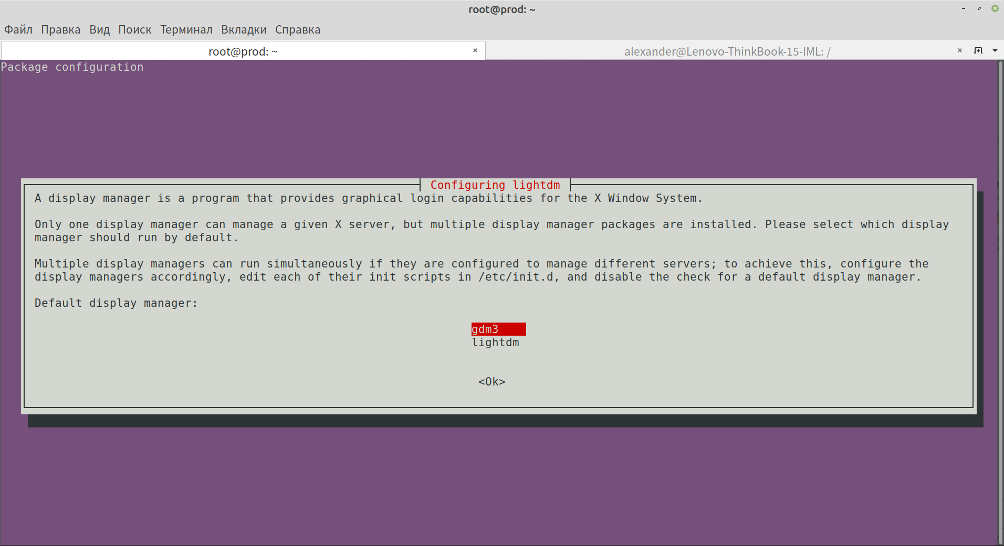Viewport: 1004px width, 547px height.
Task: Maximize the terminal window
Action: pos(979,9)
